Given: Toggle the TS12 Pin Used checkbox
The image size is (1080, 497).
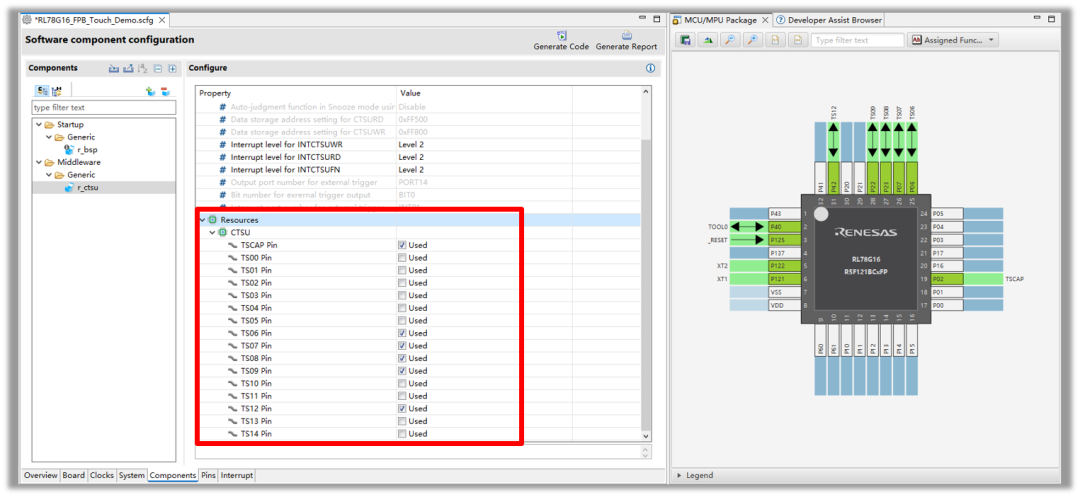Looking at the screenshot, I should point(402,409).
